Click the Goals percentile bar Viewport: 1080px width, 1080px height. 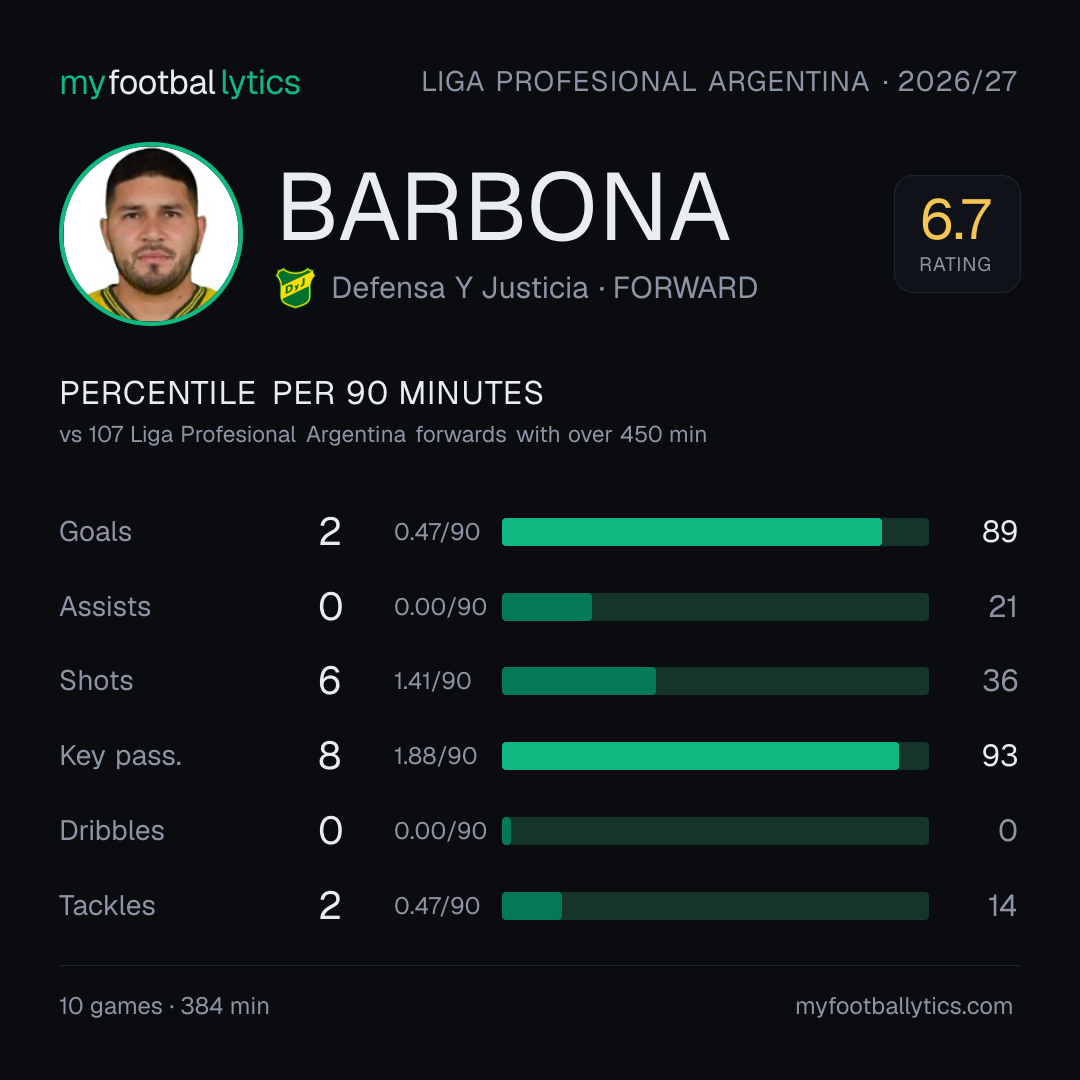[715, 532]
